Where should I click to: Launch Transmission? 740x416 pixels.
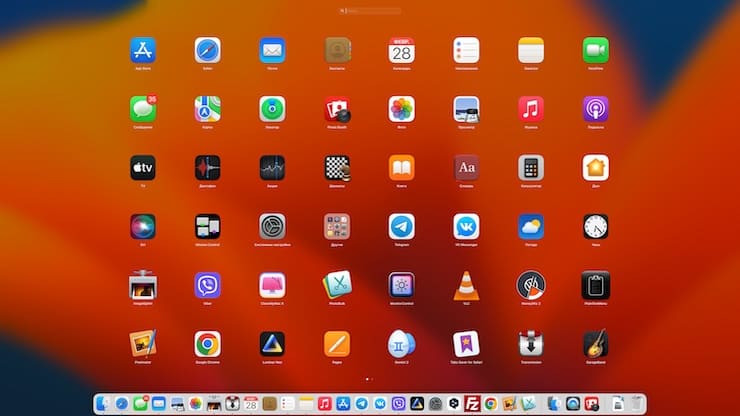531,344
